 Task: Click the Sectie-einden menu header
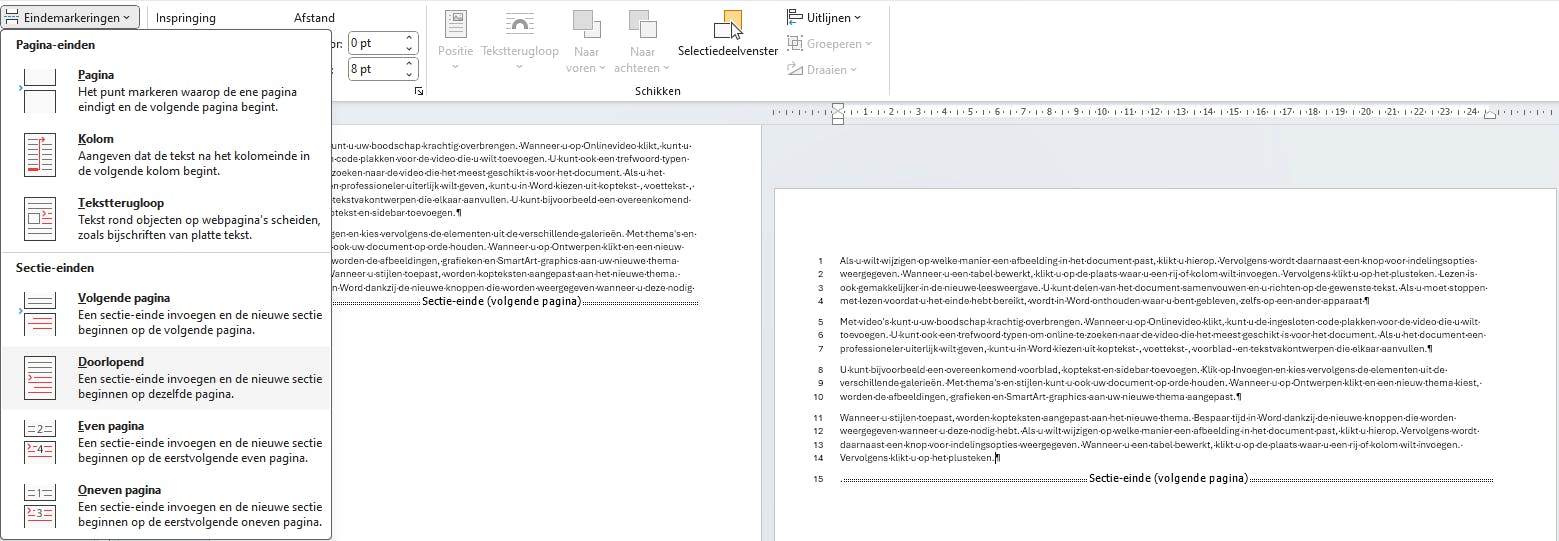55,268
